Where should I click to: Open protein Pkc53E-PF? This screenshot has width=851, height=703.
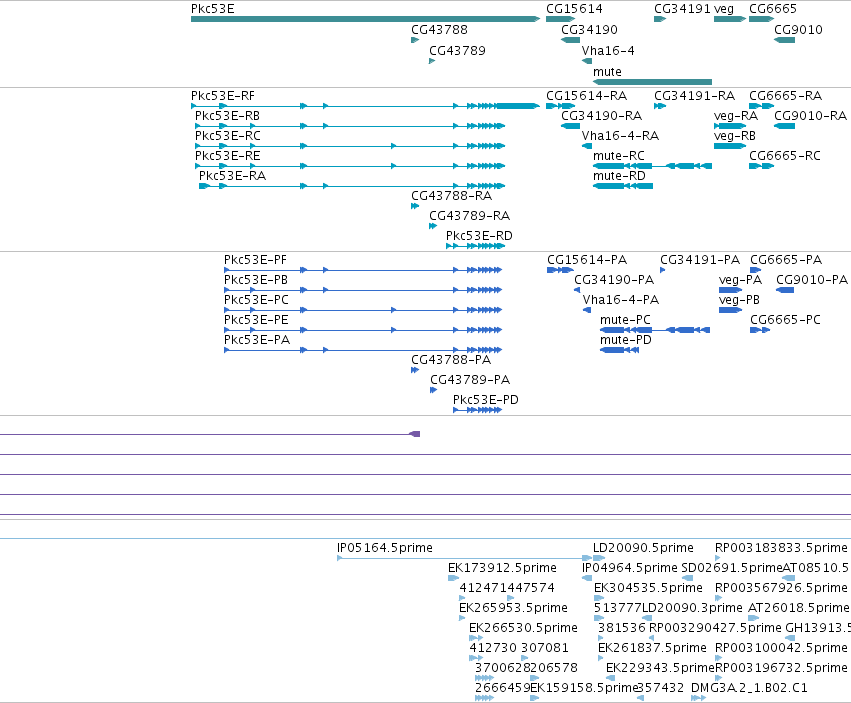tap(255, 260)
